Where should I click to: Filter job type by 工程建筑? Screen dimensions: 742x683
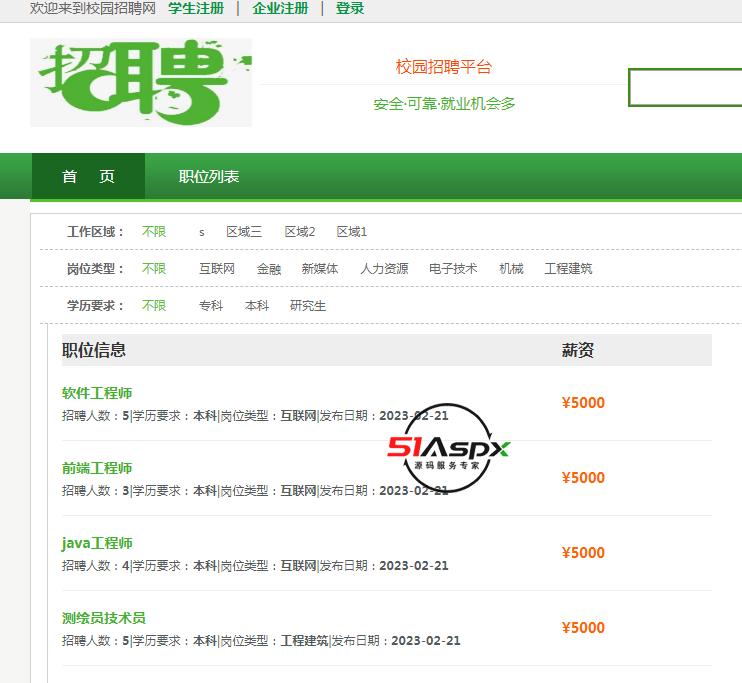[568, 268]
